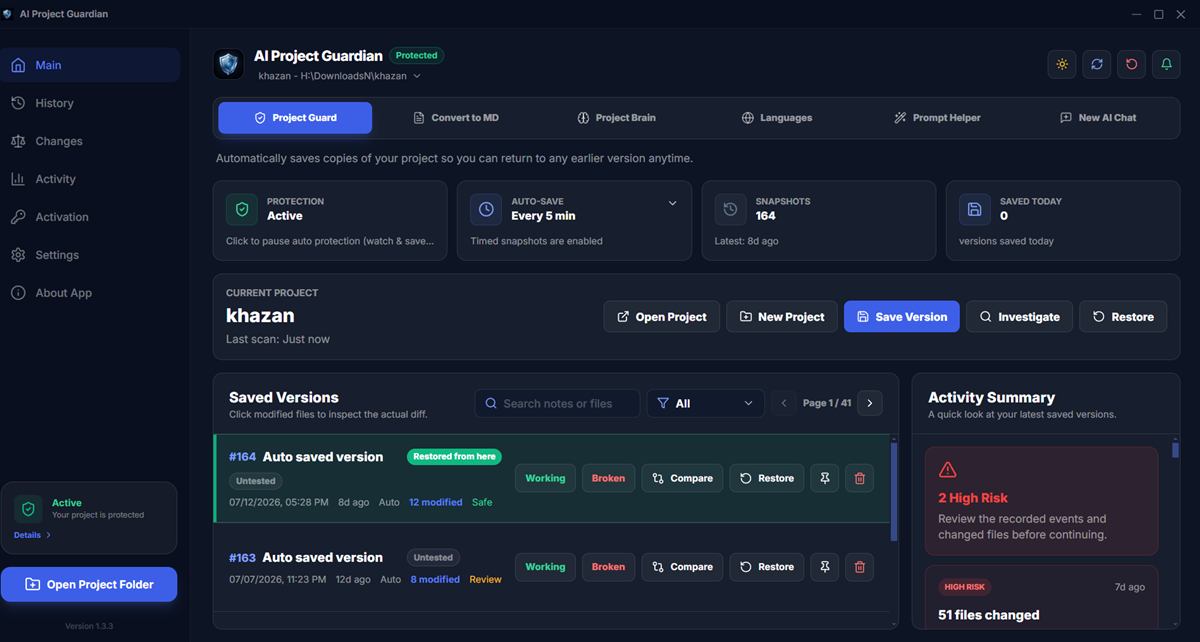The width and height of the screenshot is (1200, 642).
Task: Open About App in the sidebar
Action: 90,293
